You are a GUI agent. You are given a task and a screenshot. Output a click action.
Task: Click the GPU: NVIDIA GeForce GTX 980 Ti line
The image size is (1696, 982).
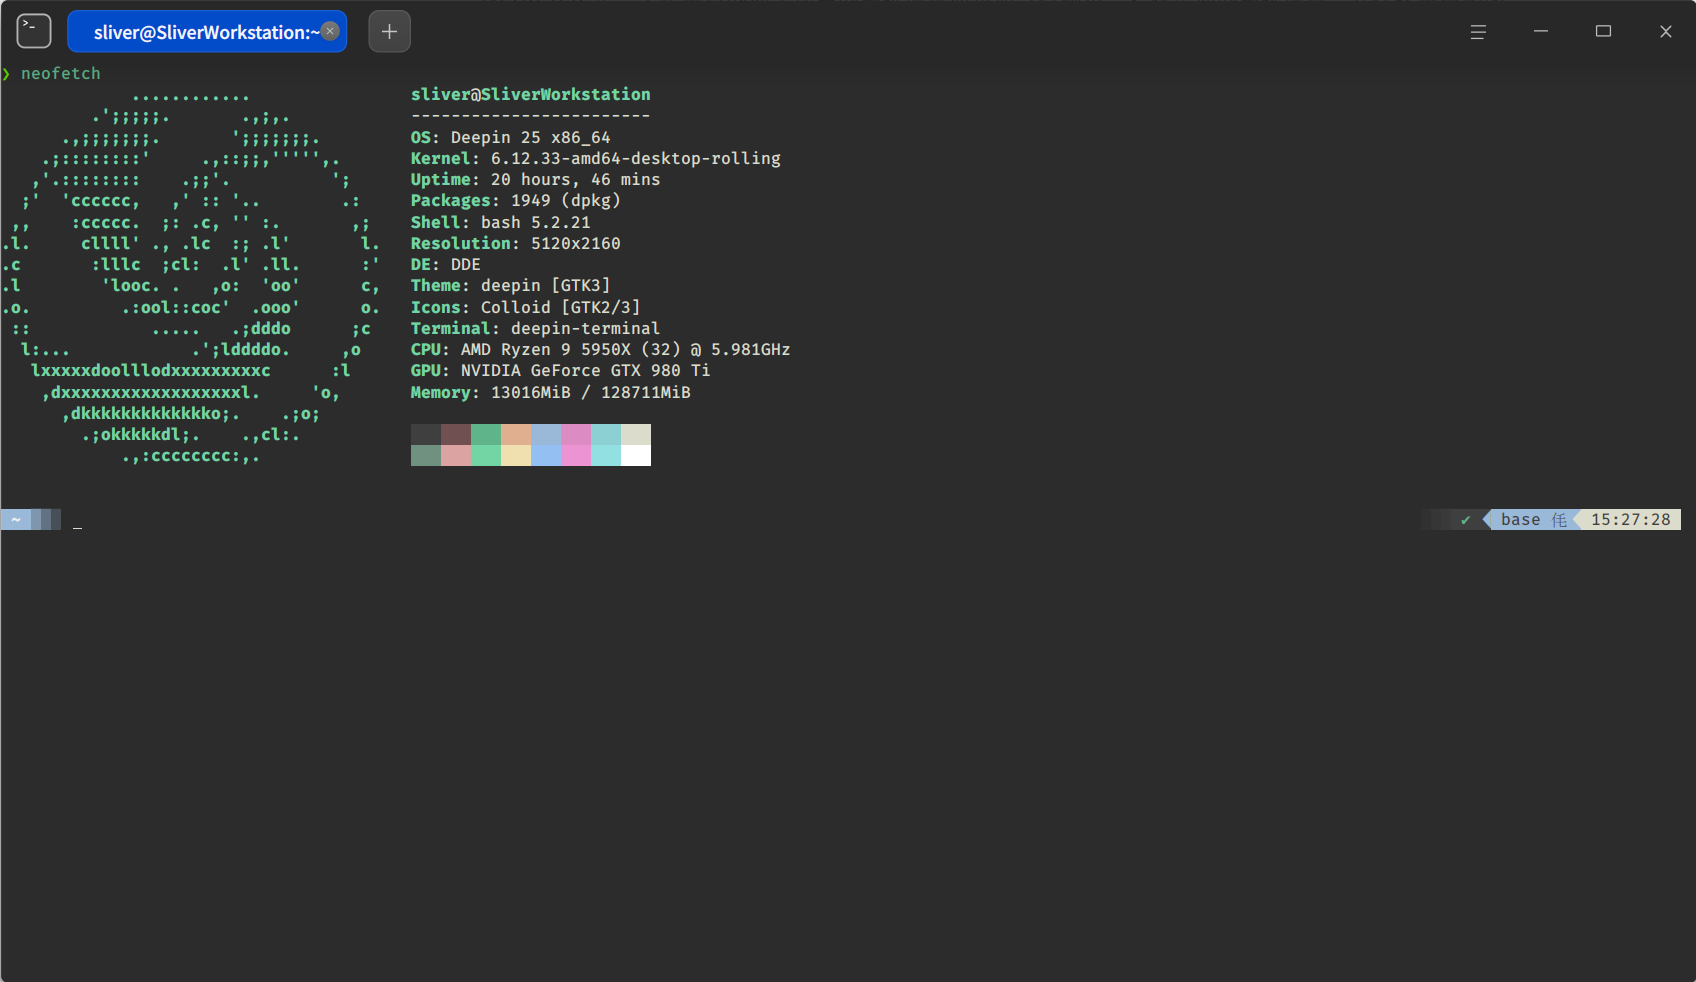pos(561,371)
